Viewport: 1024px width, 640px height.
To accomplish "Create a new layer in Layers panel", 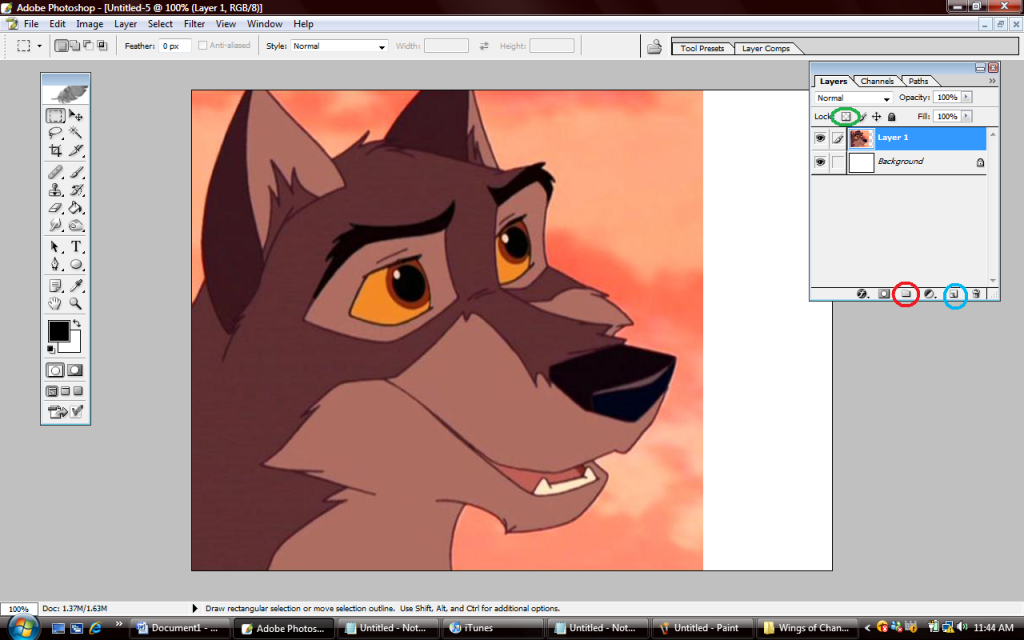I will click(x=954, y=294).
